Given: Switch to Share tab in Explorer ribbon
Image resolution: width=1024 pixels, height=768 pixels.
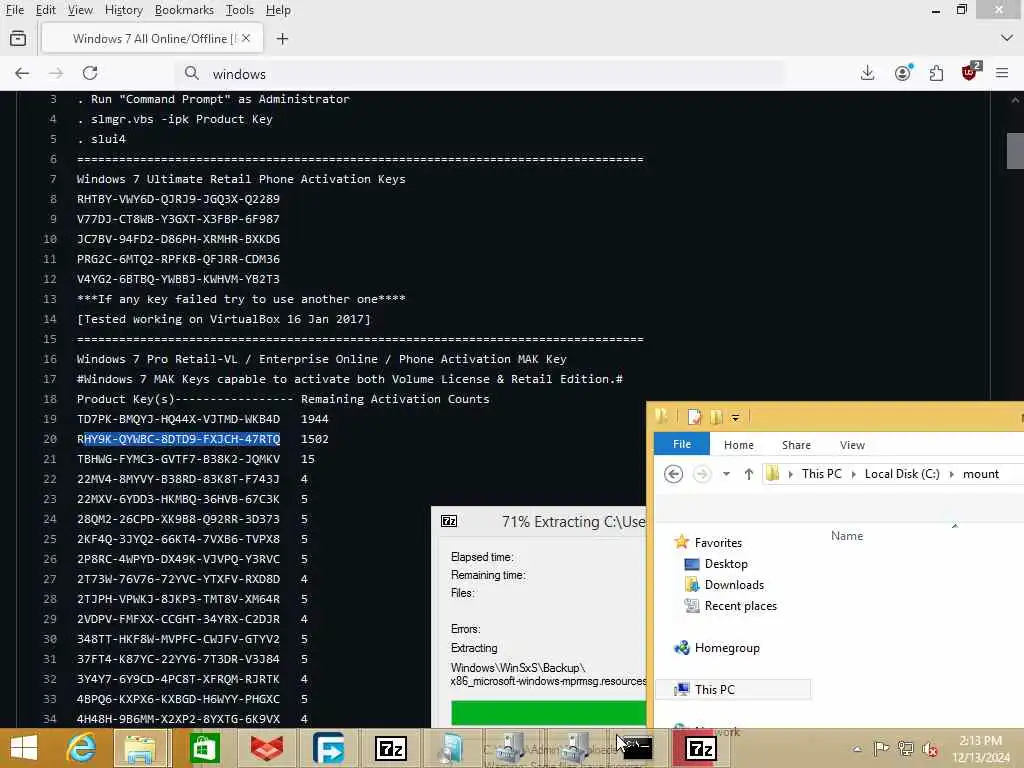Looking at the screenshot, I should (796, 445).
